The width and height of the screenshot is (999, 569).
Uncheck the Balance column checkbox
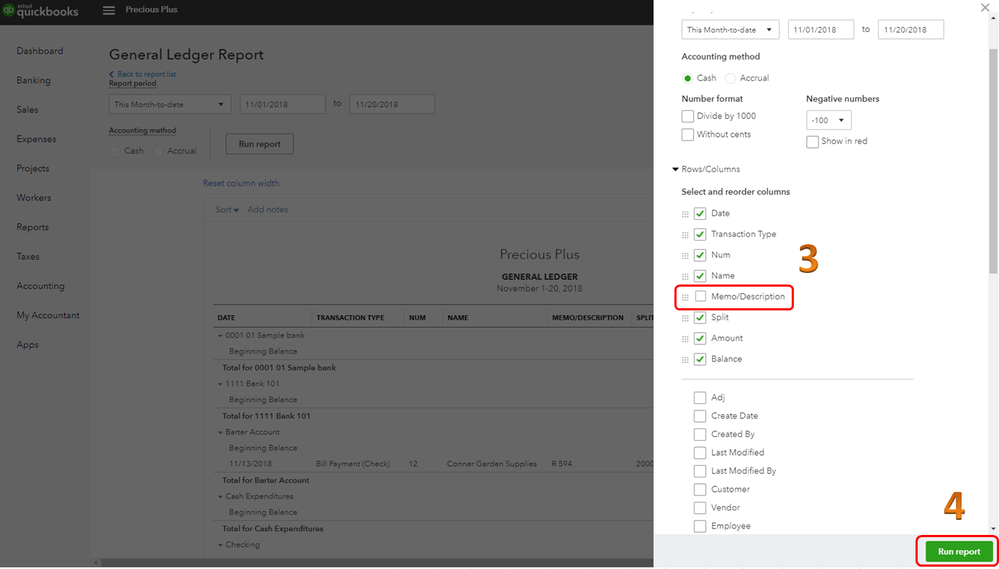click(x=700, y=359)
